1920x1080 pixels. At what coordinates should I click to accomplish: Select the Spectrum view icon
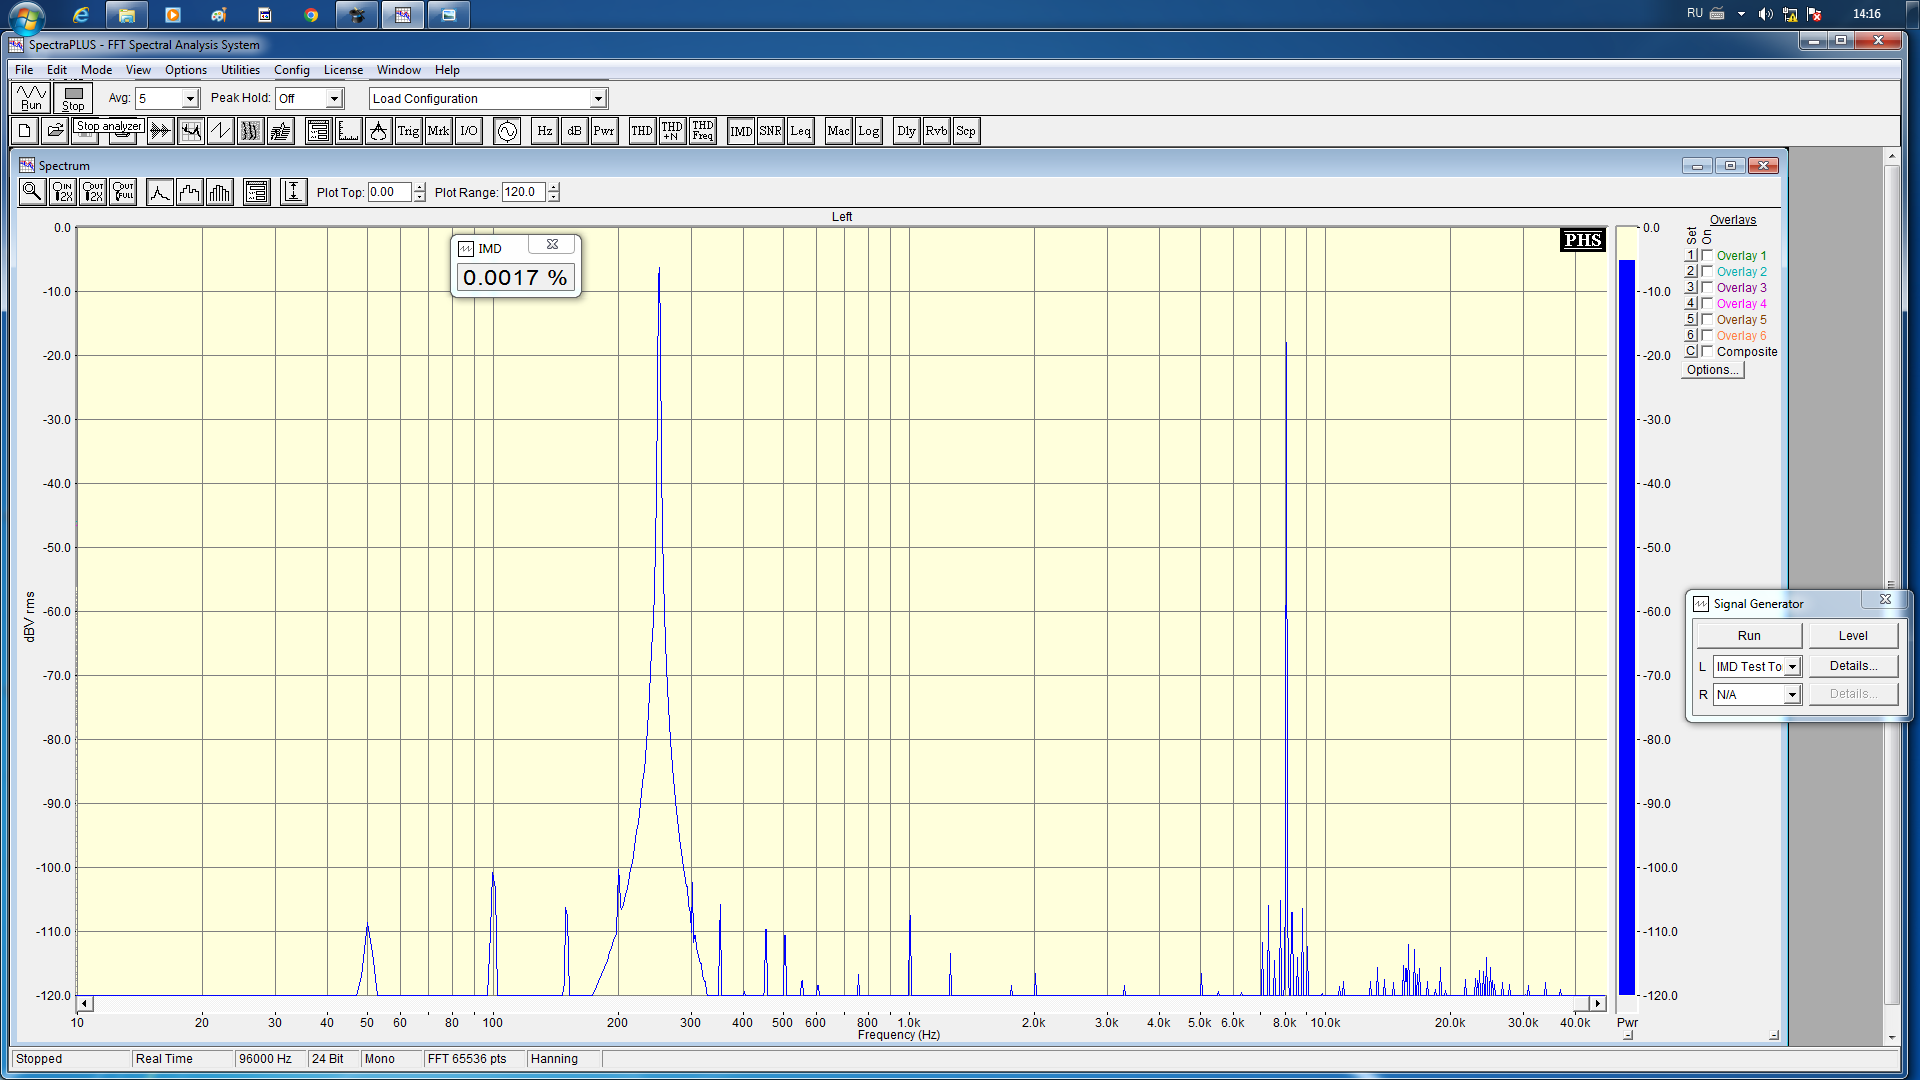(x=190, y=131)
